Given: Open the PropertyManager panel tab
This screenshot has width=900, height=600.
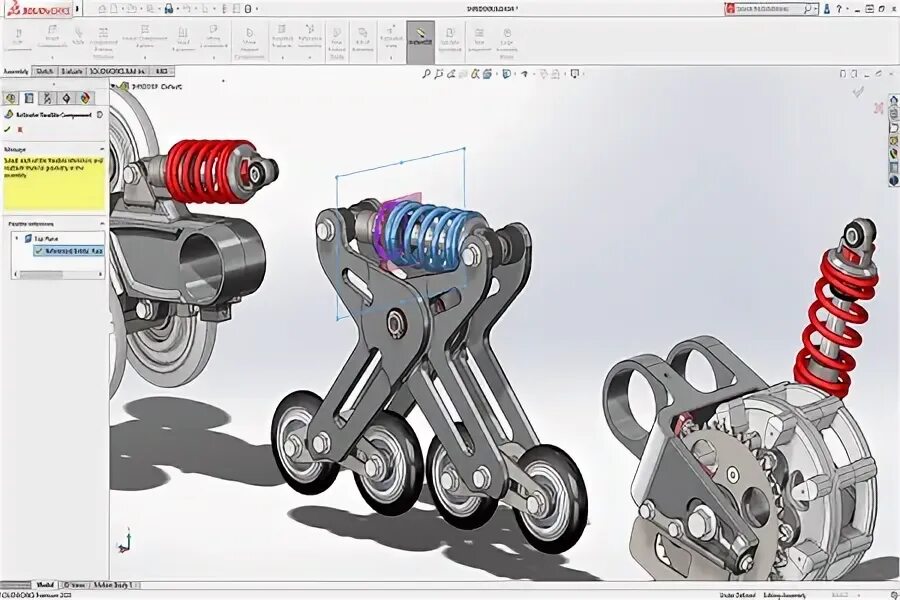Looking at the screenshot, I should pos(29,98).
